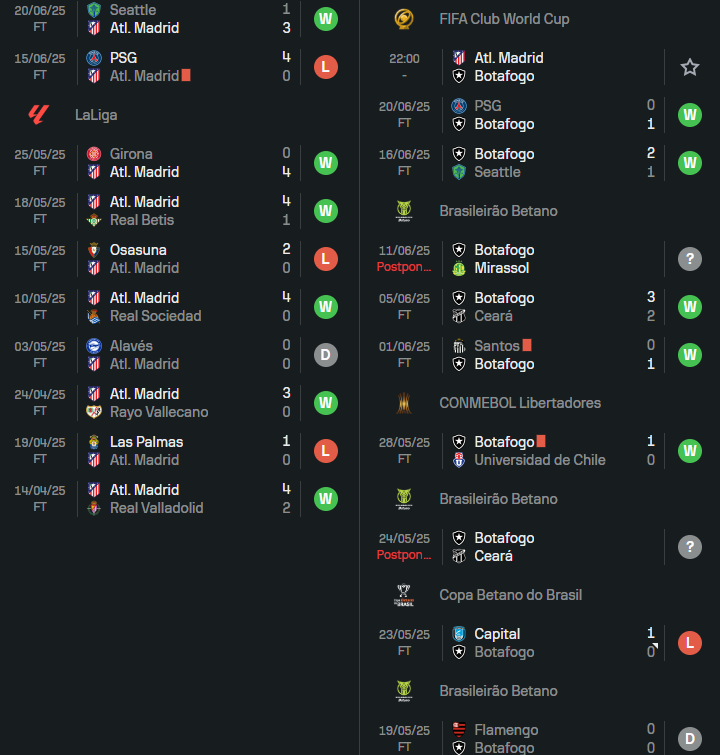Open the Capital vs Botafogo match row
The width and height of the screenshot is (720, 755).
point(539,643)
